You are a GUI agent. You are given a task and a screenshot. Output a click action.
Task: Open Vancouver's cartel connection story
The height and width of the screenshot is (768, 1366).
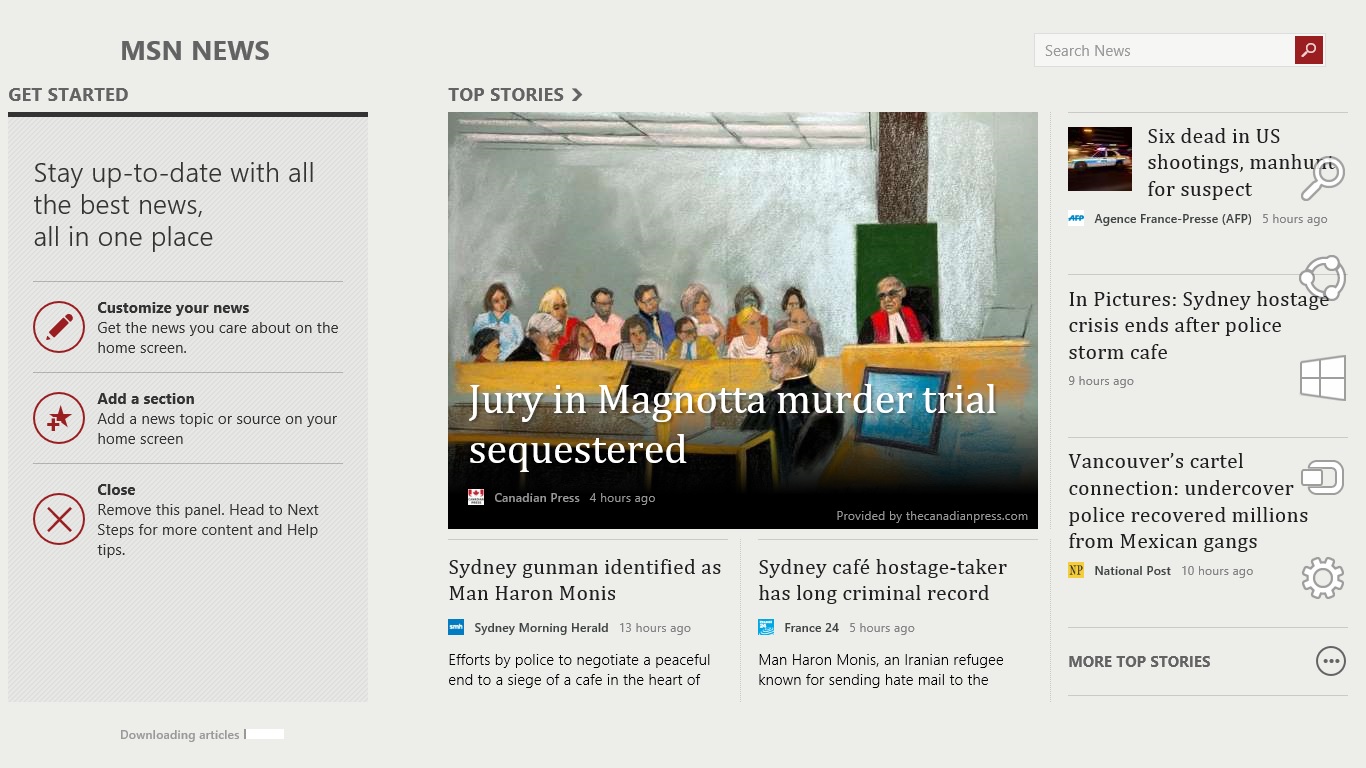point(1188,501)
